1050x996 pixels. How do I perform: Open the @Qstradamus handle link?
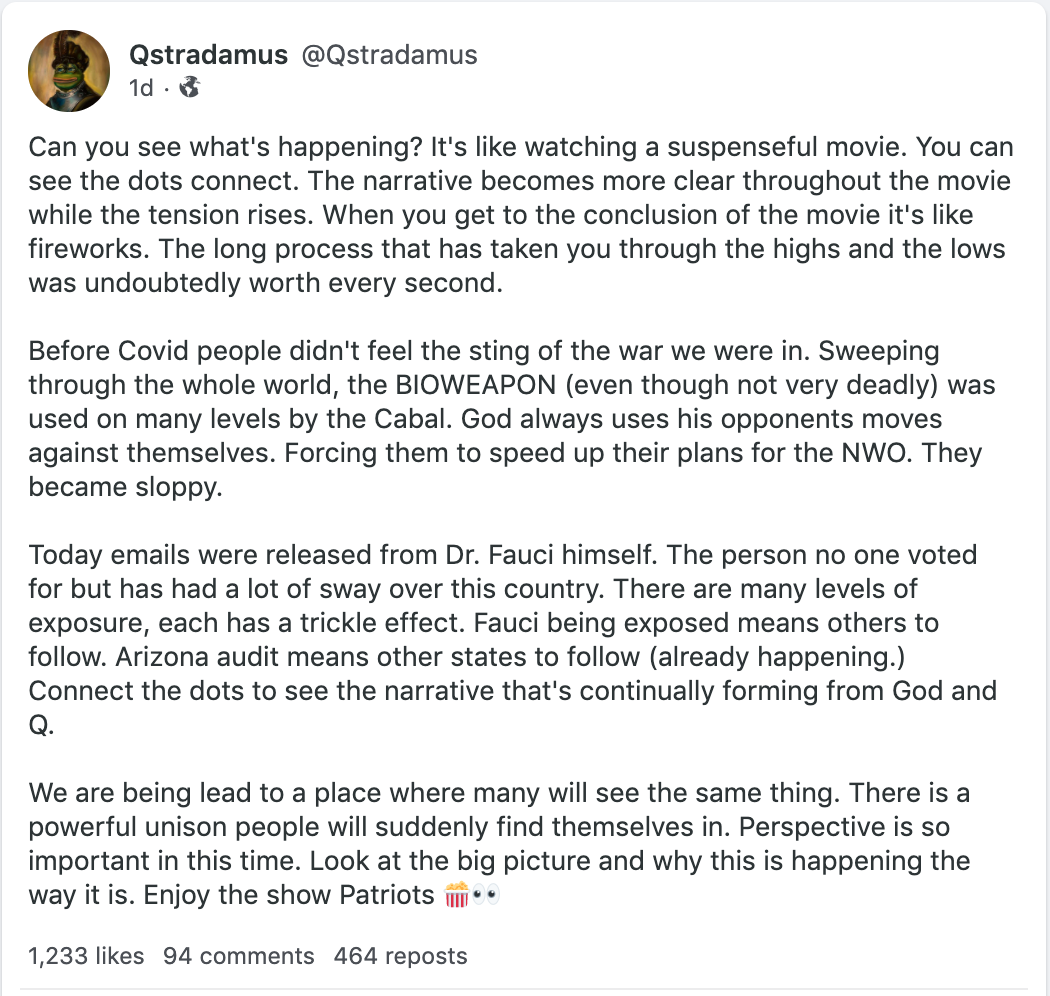[x=390, y=55]
